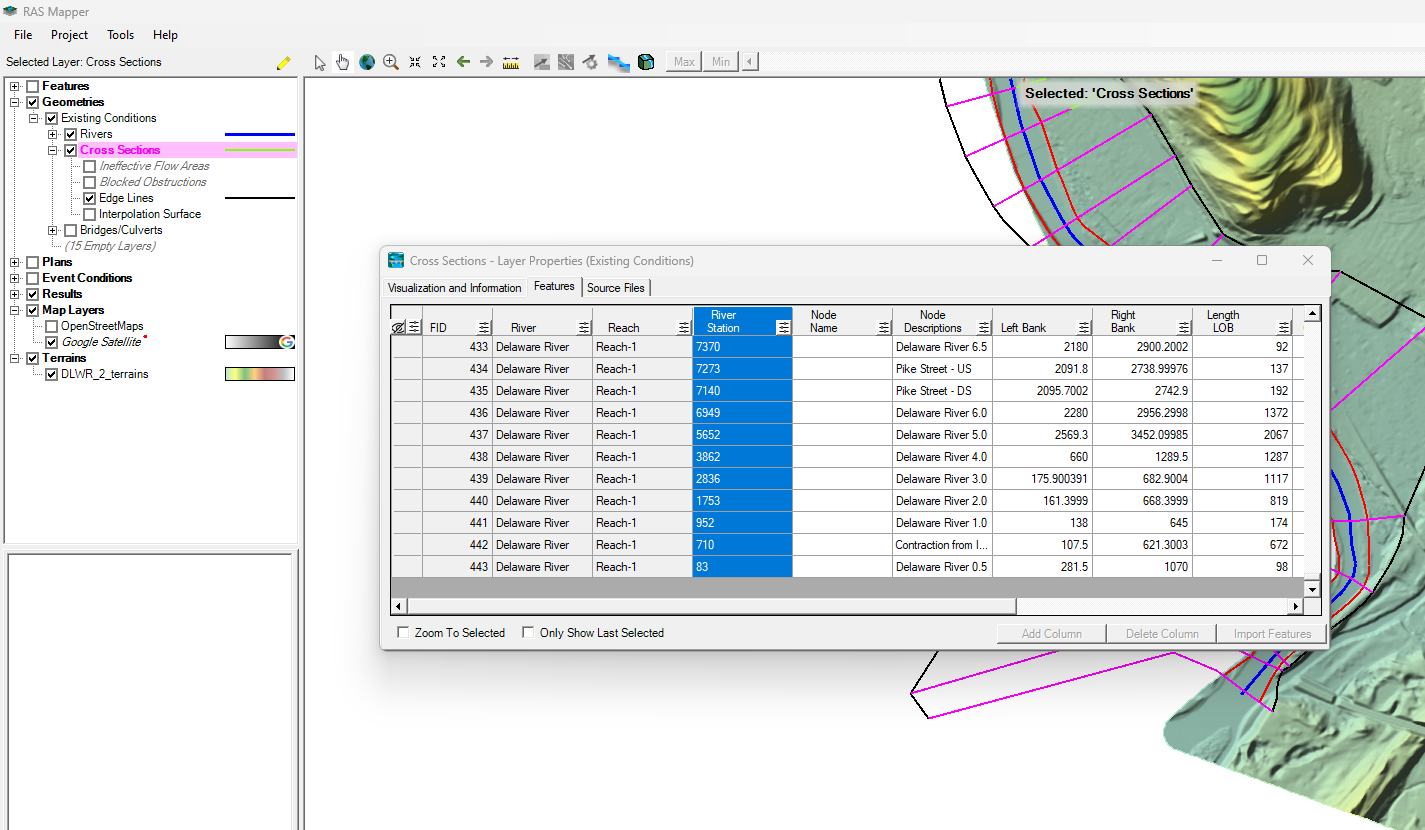The image size is (1425, 830).
Task: Uncheck the Edge Lines layer
Action: point(90,198)
